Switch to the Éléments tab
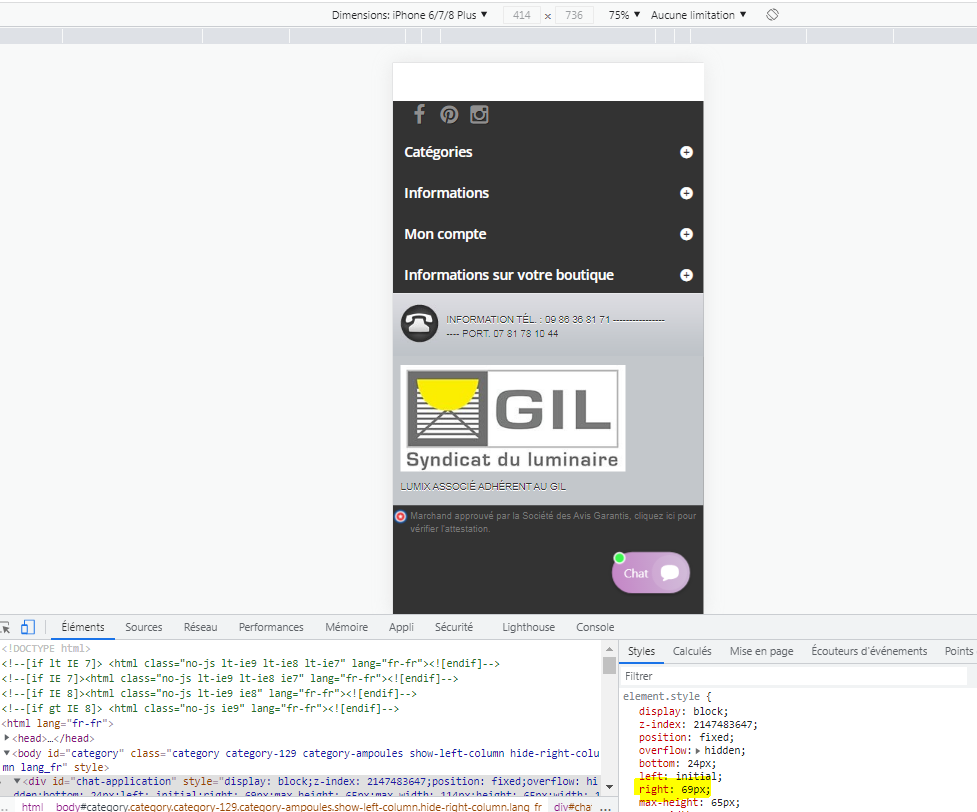This screenshot has width=977, height=812. [83, 627]
